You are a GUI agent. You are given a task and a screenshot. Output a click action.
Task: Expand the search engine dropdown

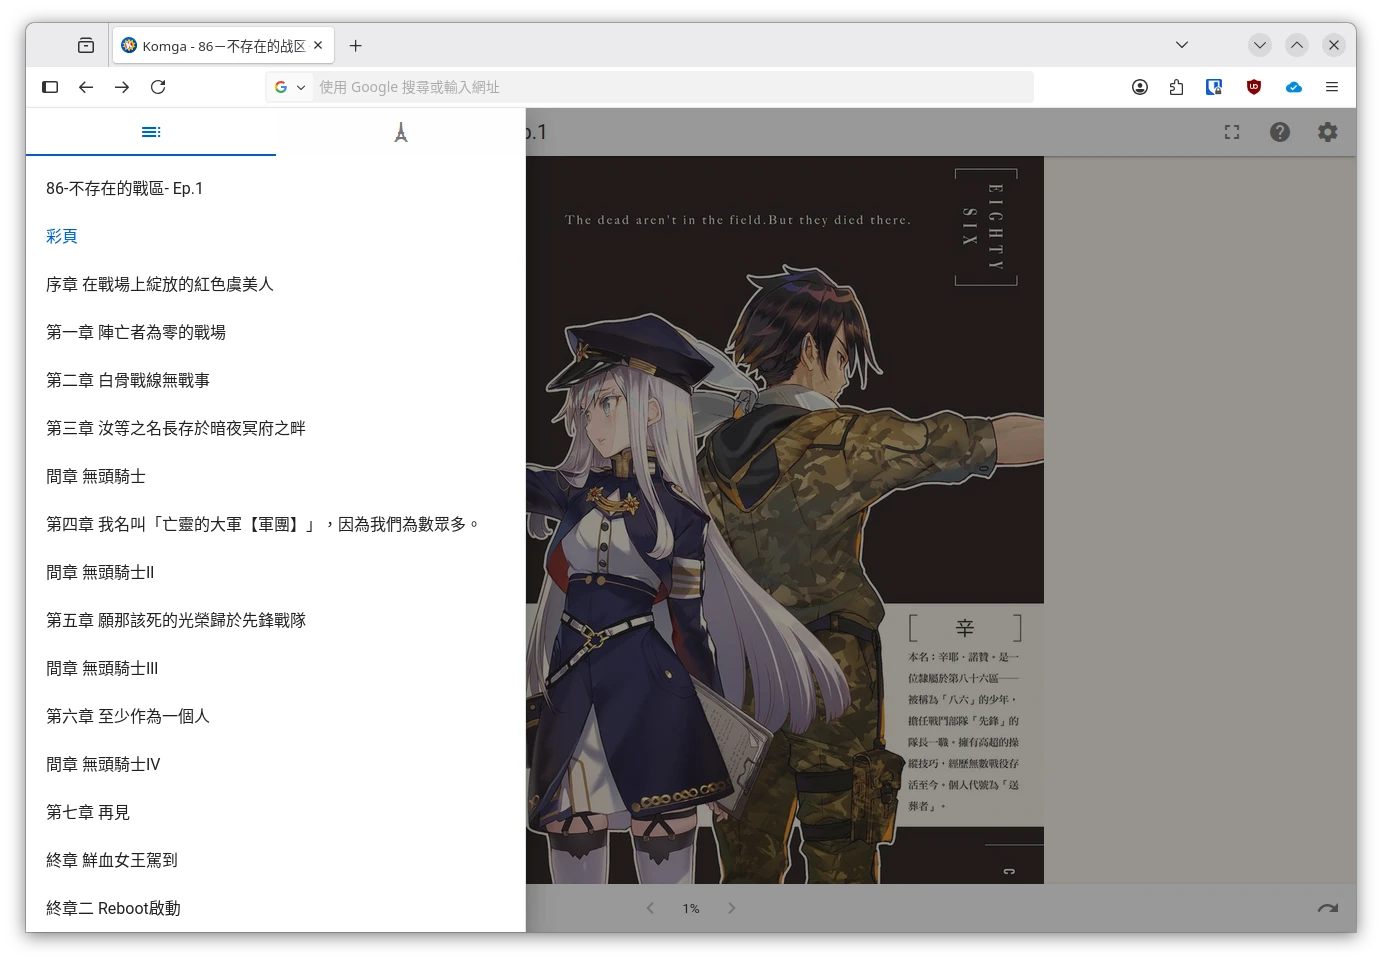pyautogui.click(x=290, y=87)
